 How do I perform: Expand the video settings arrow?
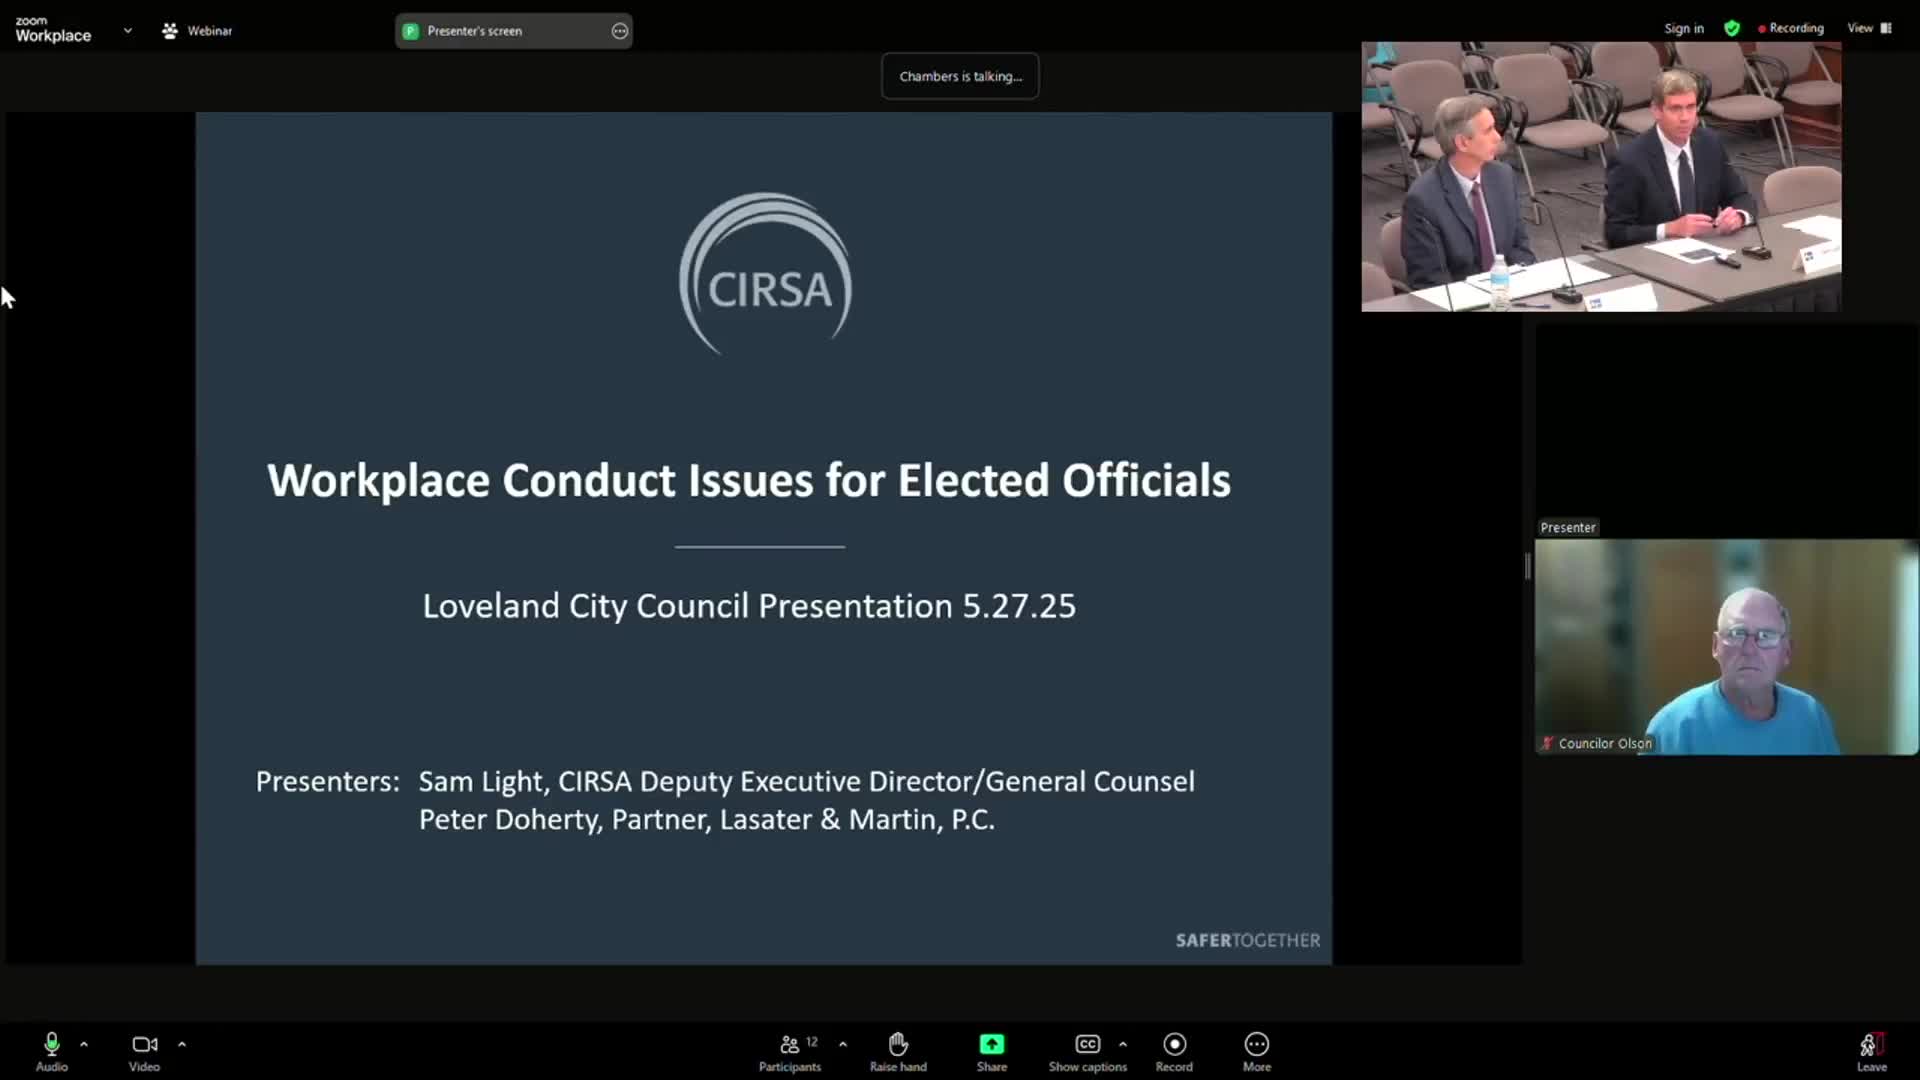pyautogui.click(x=182, y=1044)
